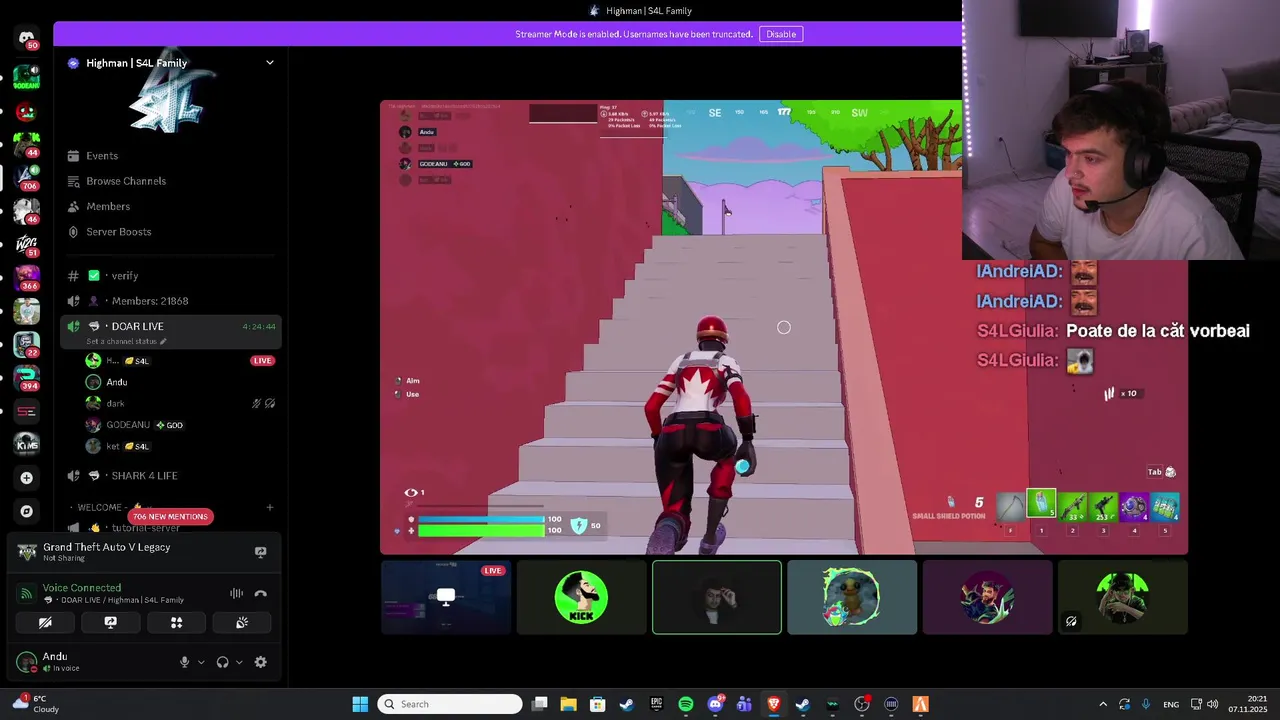
Task: Open Discover servers compass icon
Action: 27,511
